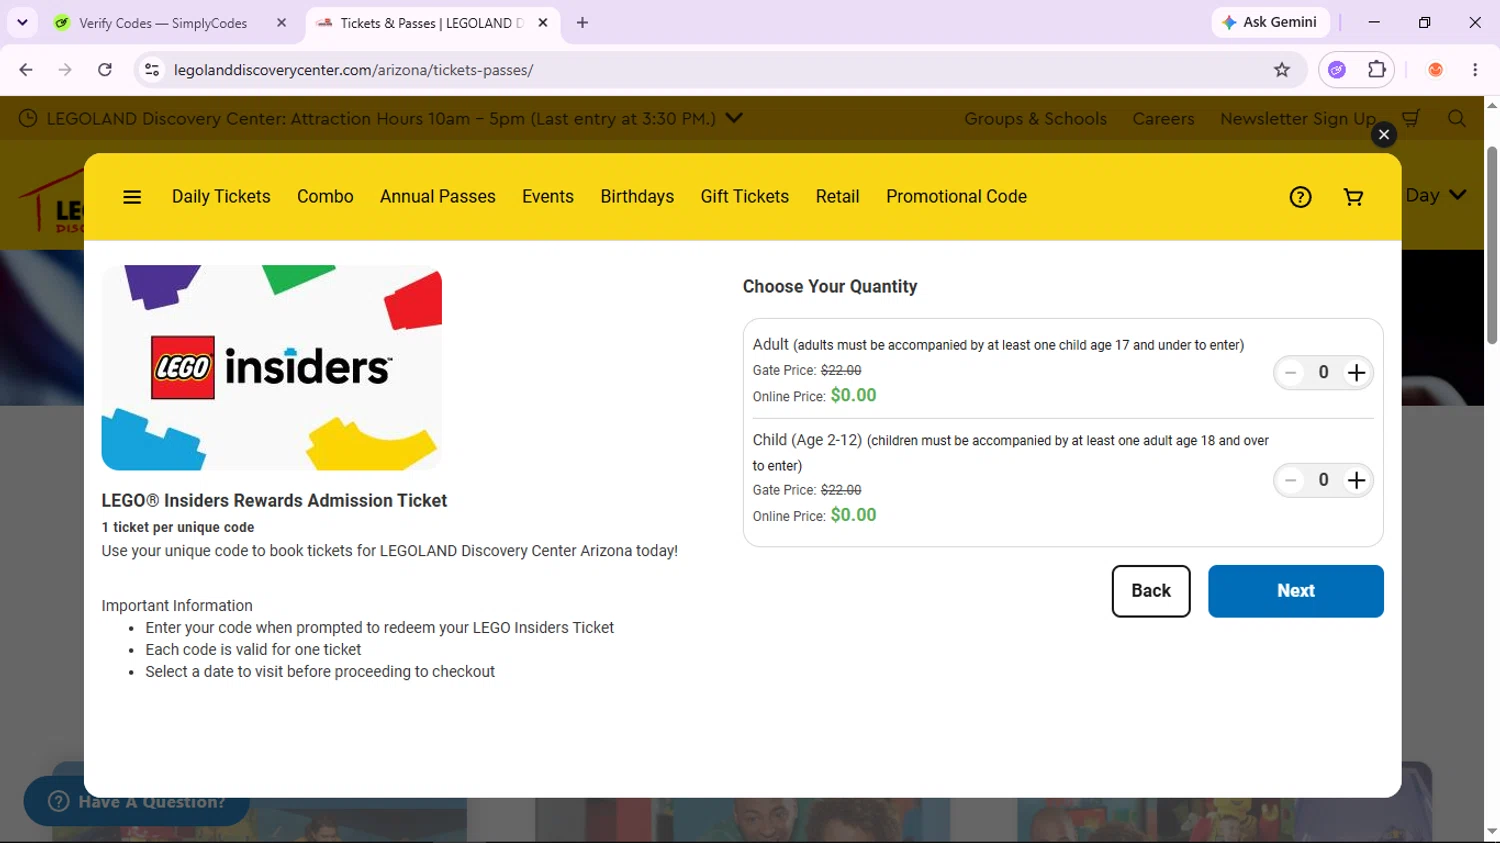Open Annual Passes tab
This screenshot has height=843, width=1500.
coord(438,197)
